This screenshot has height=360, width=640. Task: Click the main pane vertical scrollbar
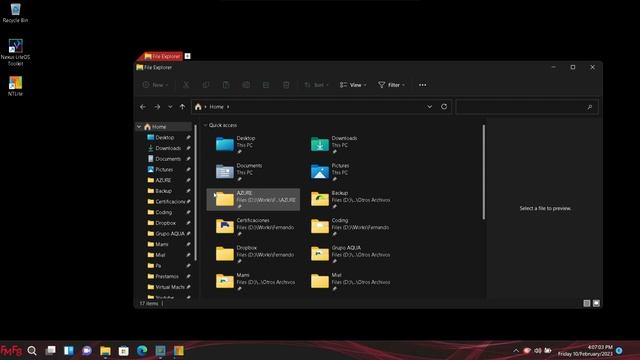coord(484,172)
